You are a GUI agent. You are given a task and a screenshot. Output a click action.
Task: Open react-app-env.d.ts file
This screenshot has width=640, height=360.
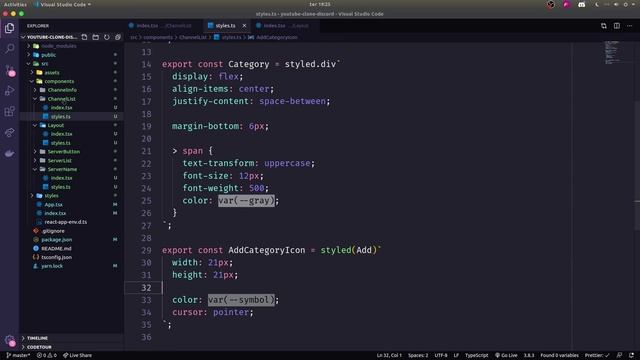[71, 222]
